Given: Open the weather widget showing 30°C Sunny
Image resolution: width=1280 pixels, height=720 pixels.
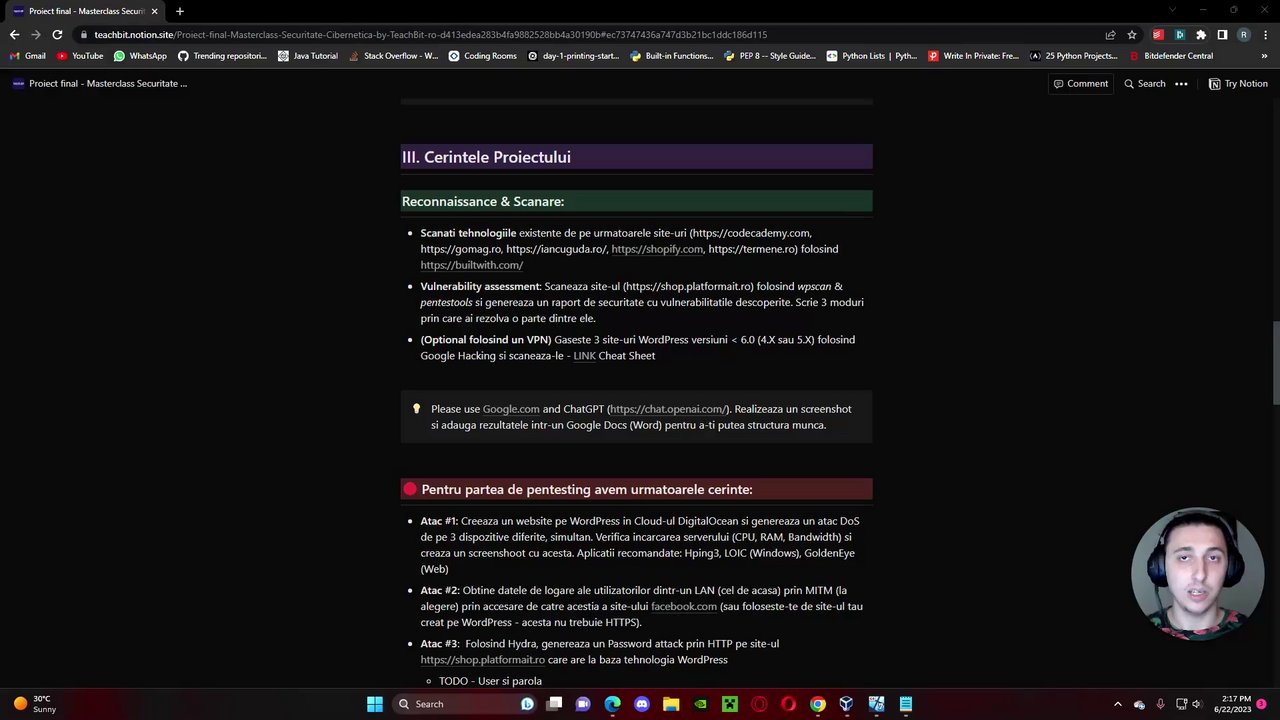Looking at the screenshot, I should click(34, 704).
